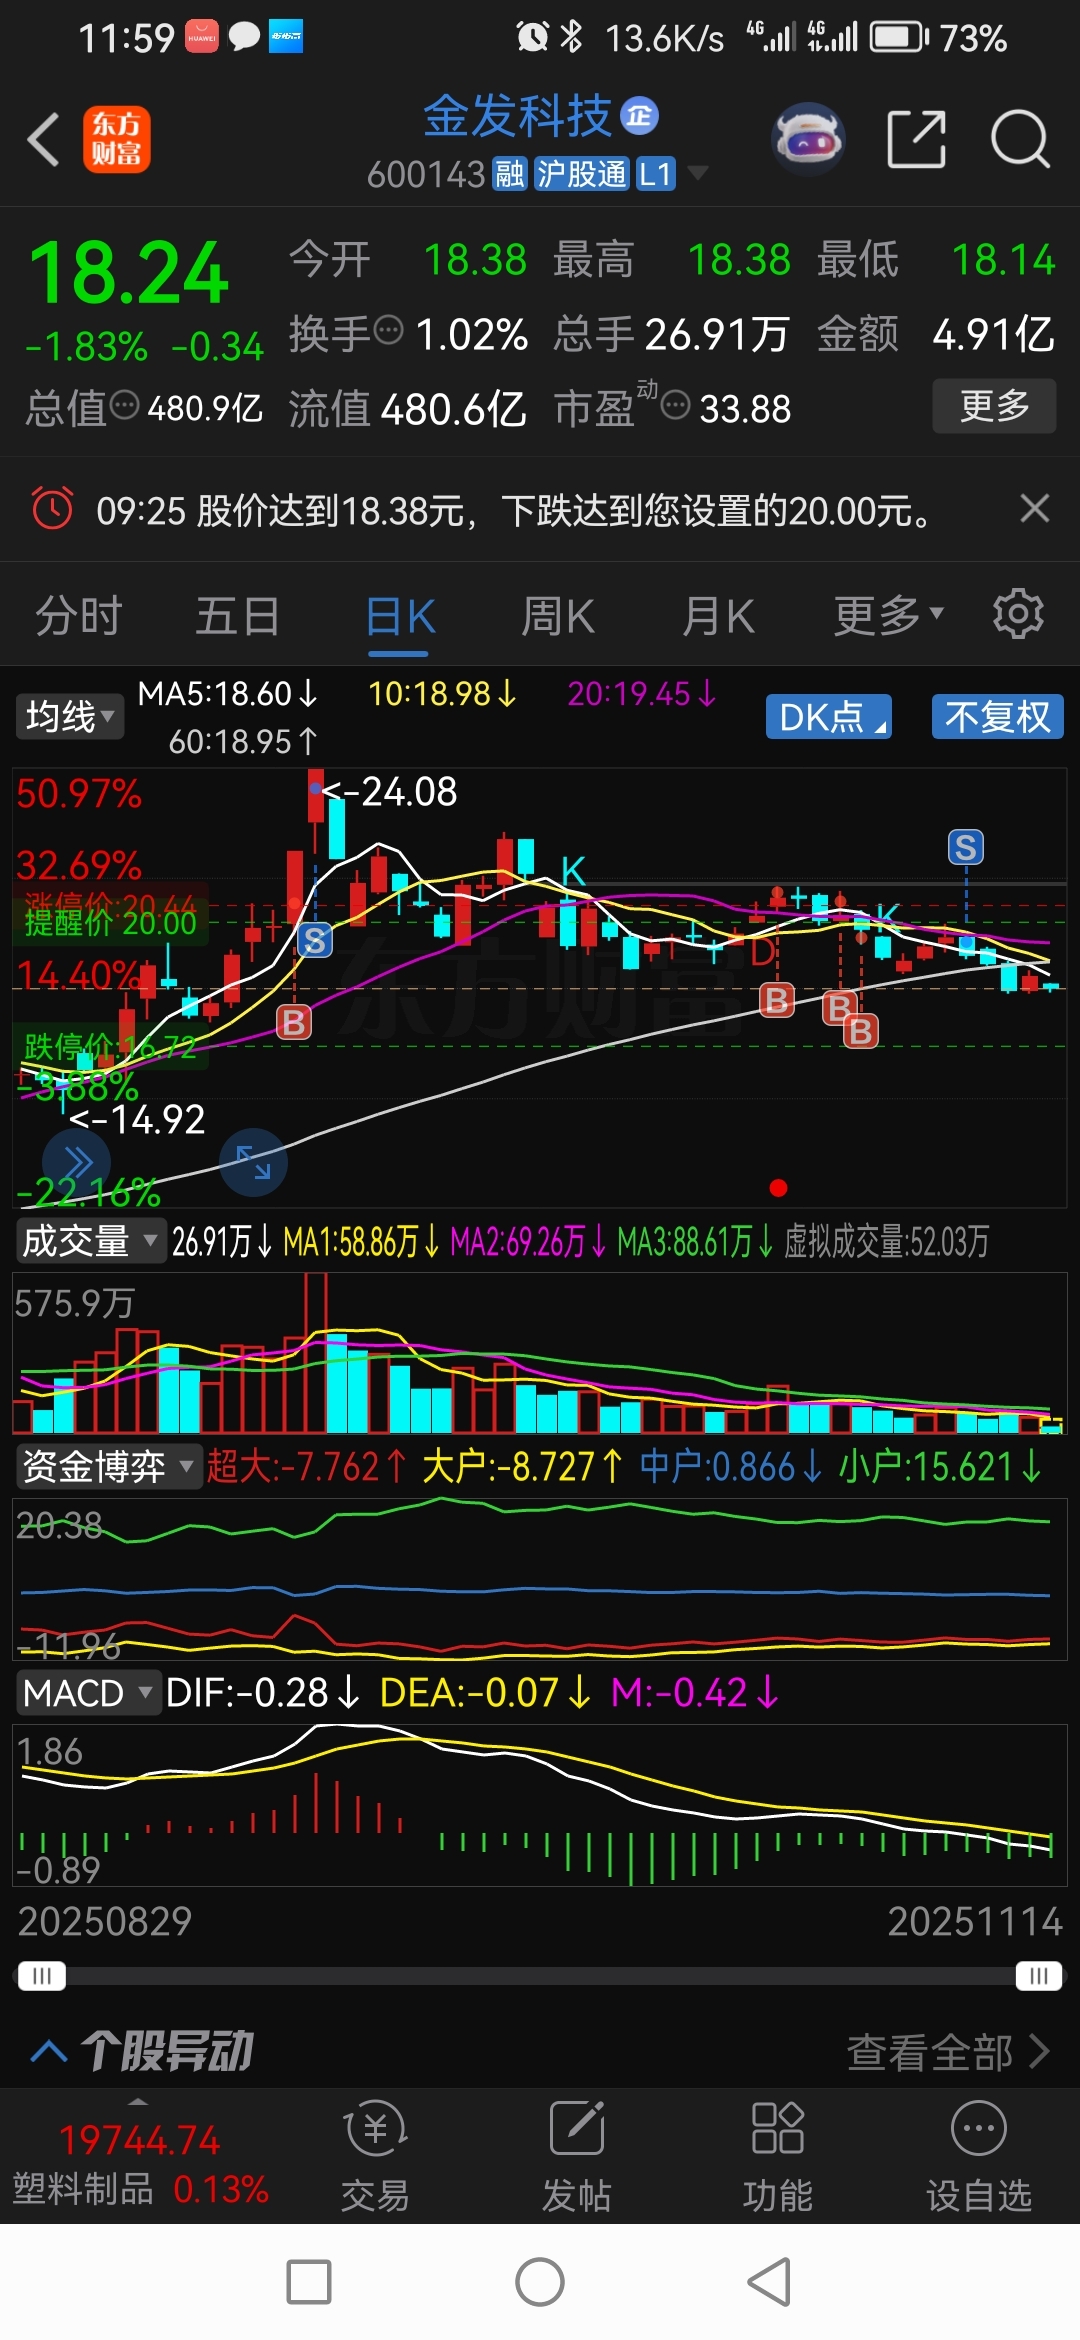1080x2340 pixels.
Task: Tap the 虚拟成交量:52.03万 label
Action: click(x=886, y=1242)
